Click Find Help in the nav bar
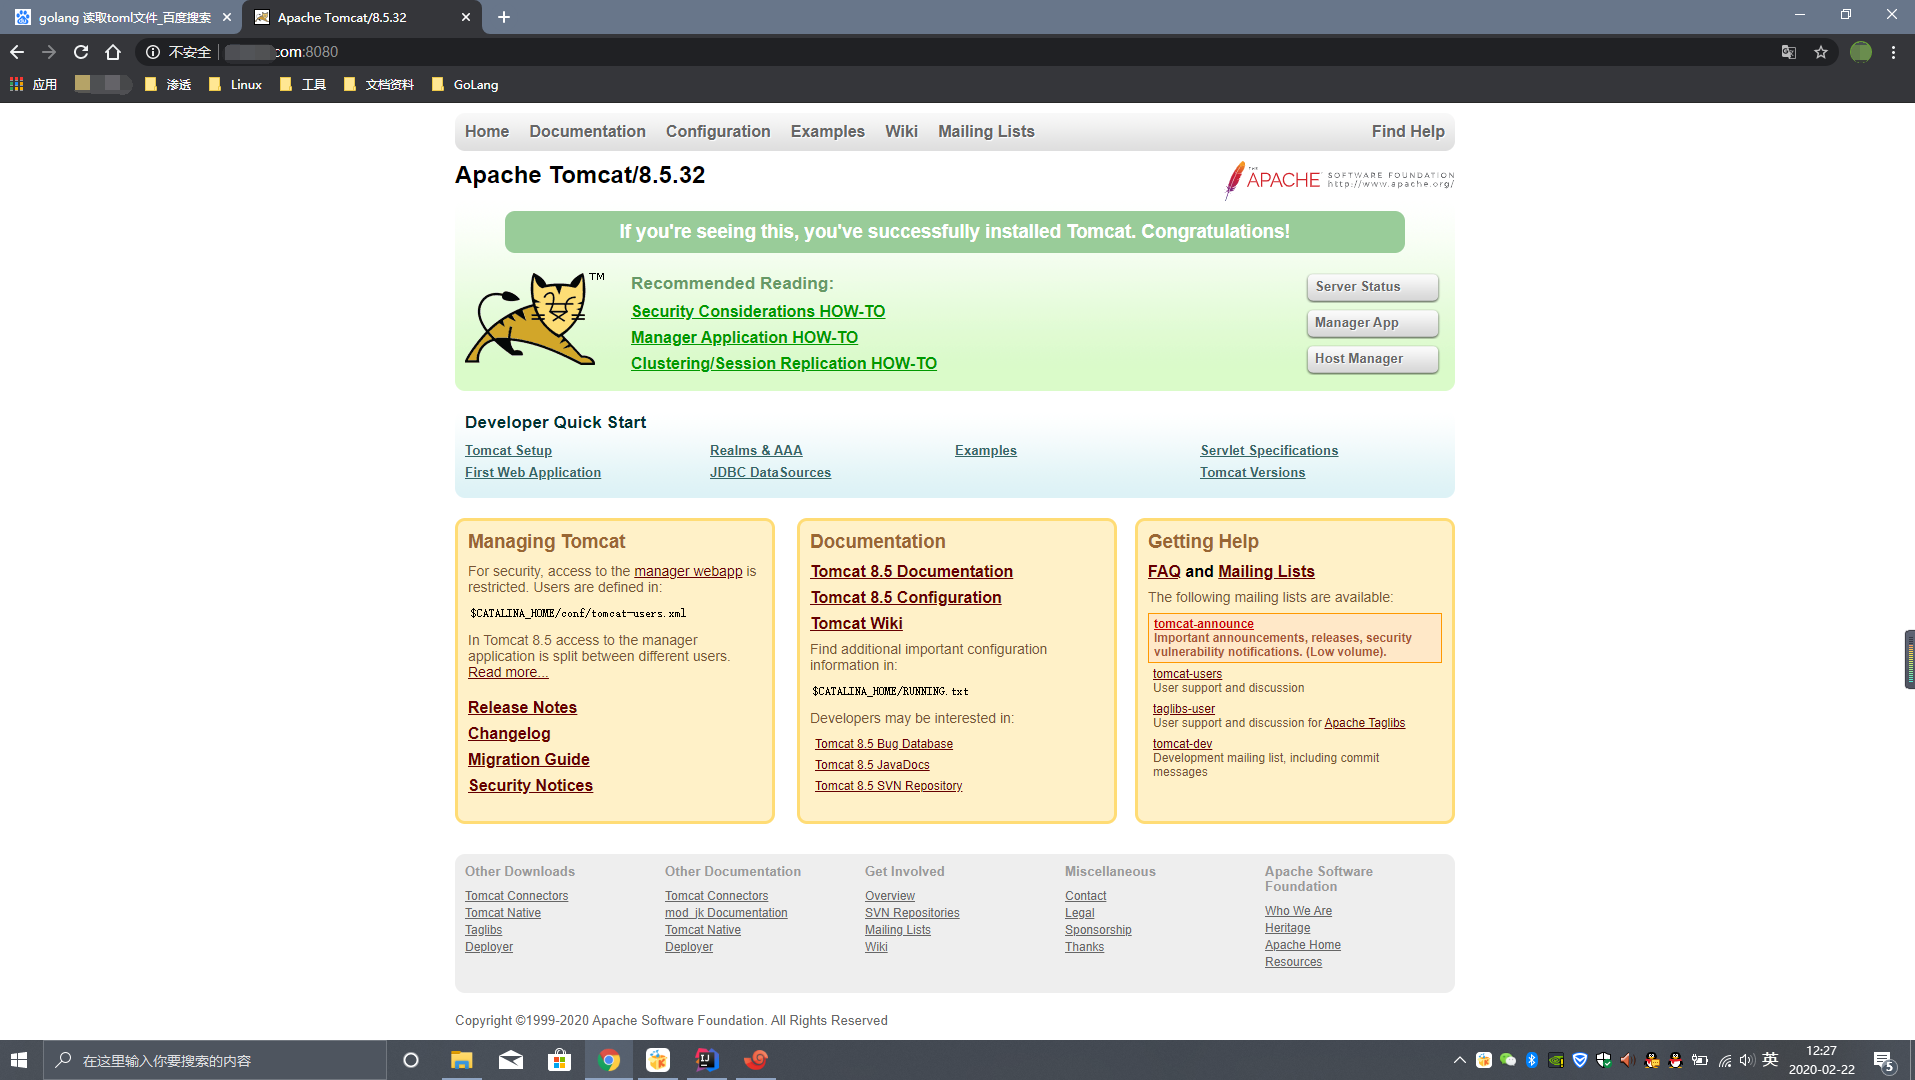This screenshot has width=1915, height=1080. point(1408,131)
